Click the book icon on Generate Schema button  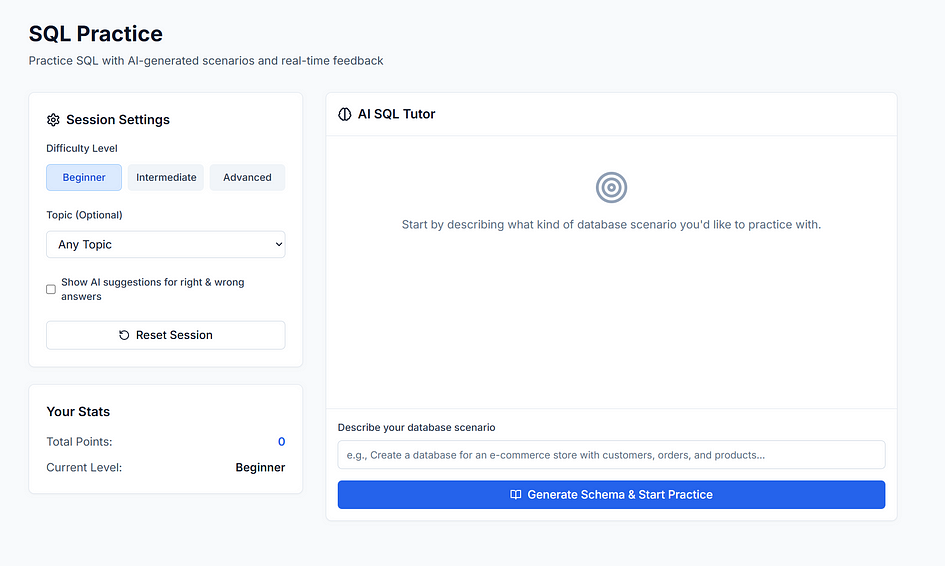click(x=516, y=495)
